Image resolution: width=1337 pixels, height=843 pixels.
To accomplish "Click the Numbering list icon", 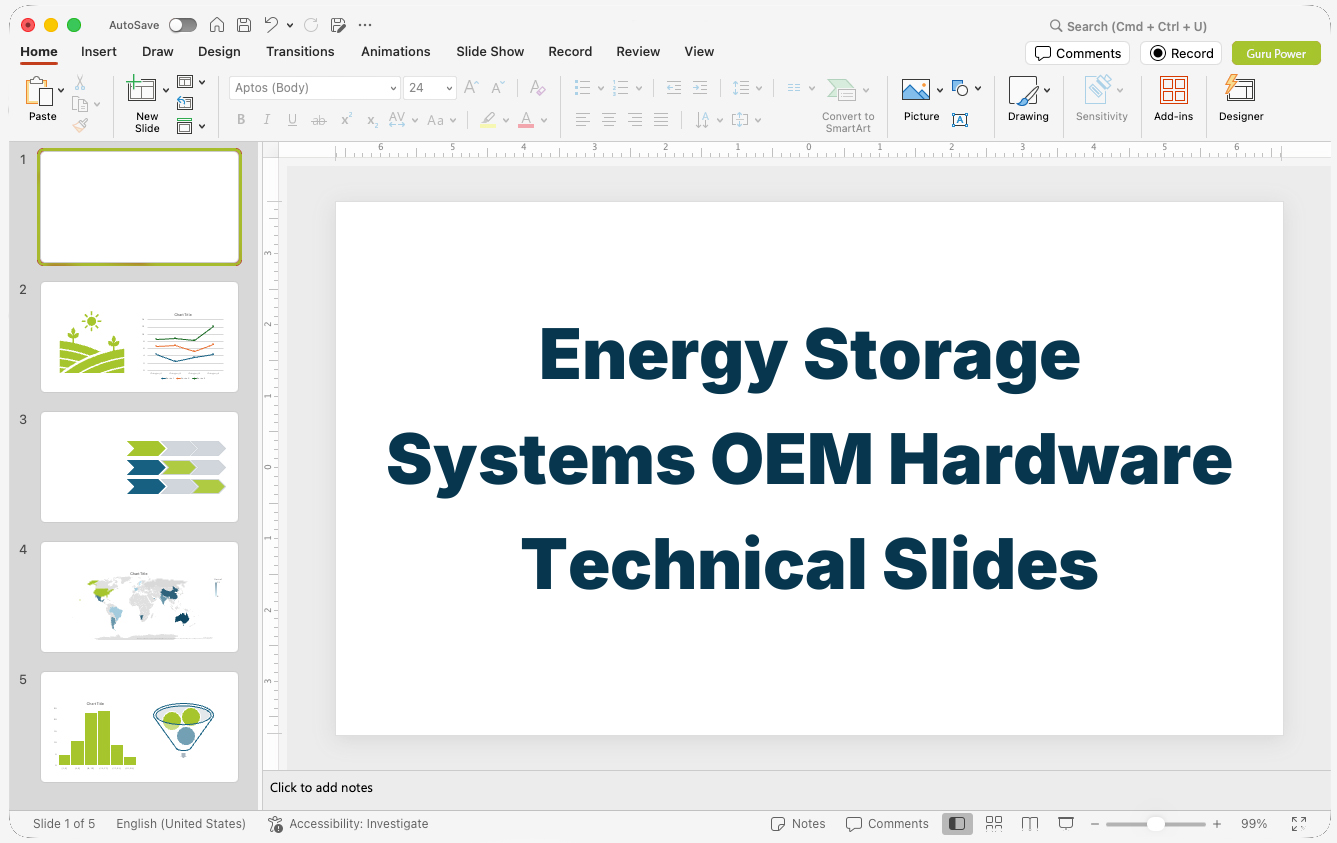I will point(621,88).
